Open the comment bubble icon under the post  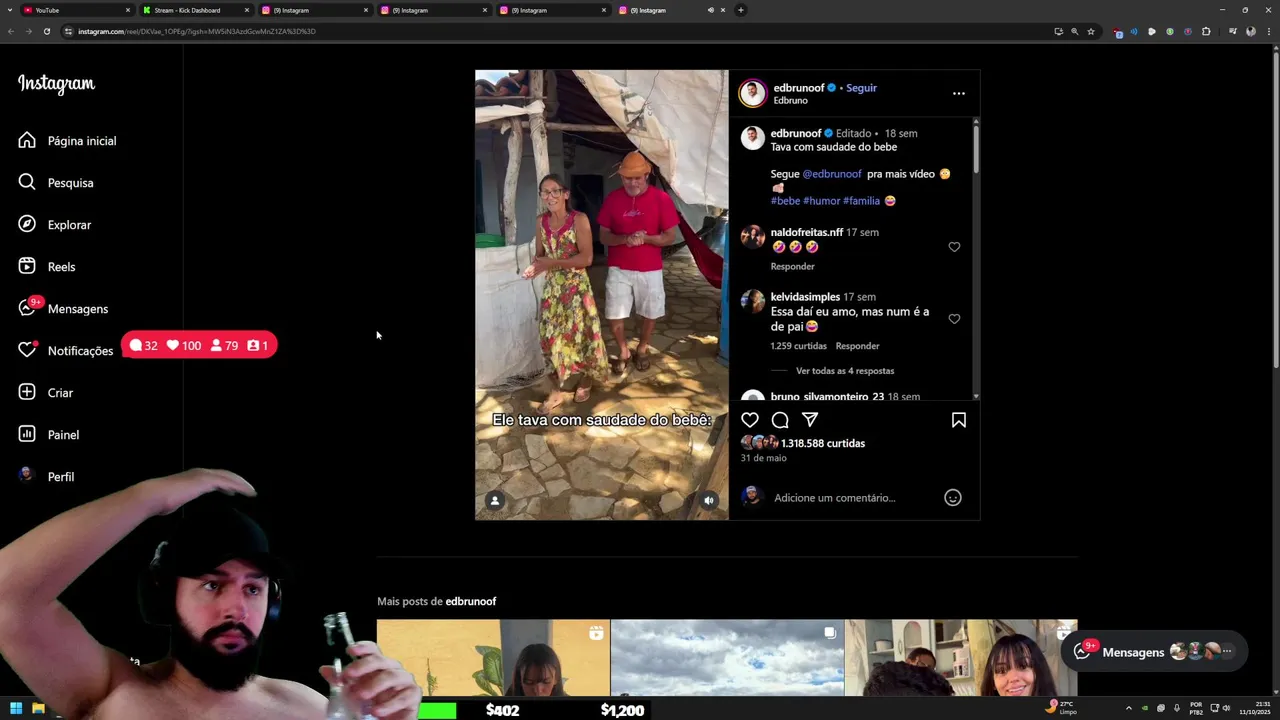780,420
